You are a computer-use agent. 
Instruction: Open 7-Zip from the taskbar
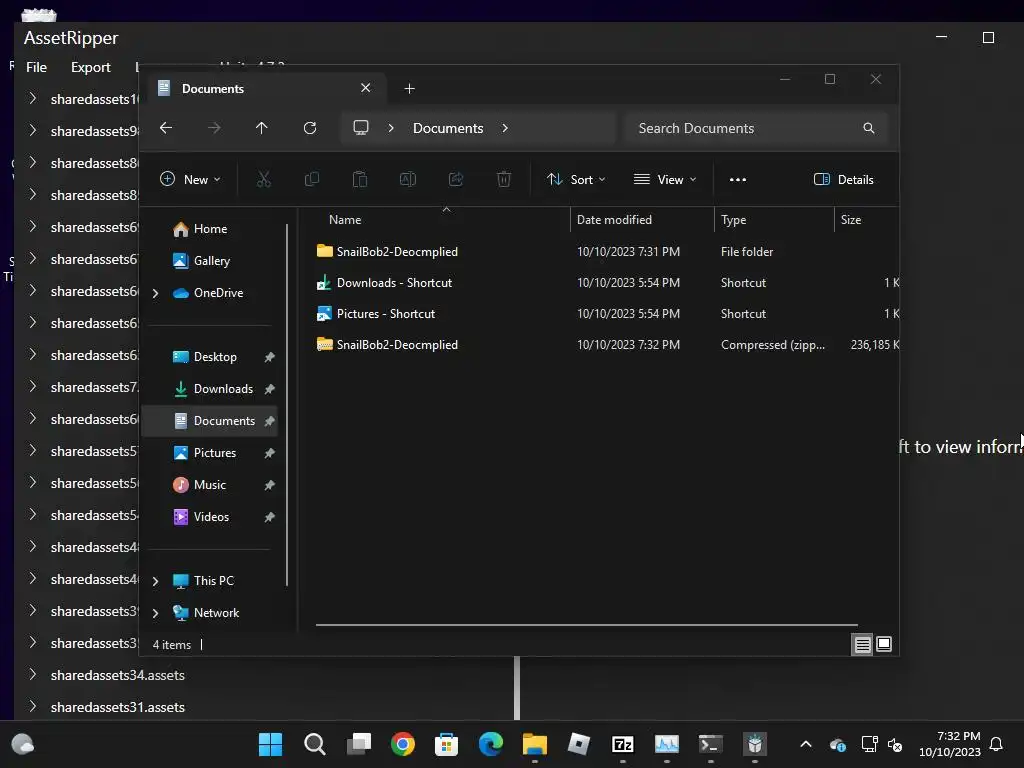[x=622, y=744]
